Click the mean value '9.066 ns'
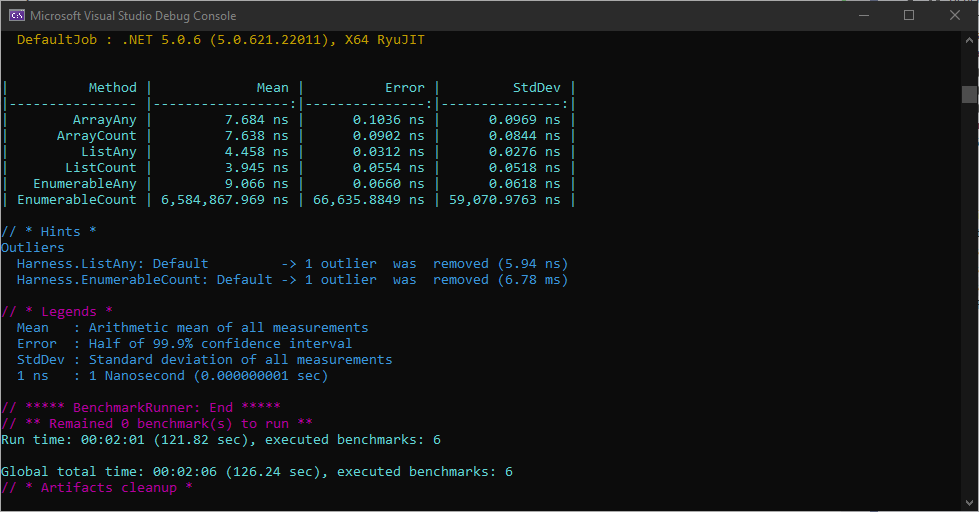Image resolution: width=979 pixels, height=512 pixels. pyautogui.click(x=257, y=184)
